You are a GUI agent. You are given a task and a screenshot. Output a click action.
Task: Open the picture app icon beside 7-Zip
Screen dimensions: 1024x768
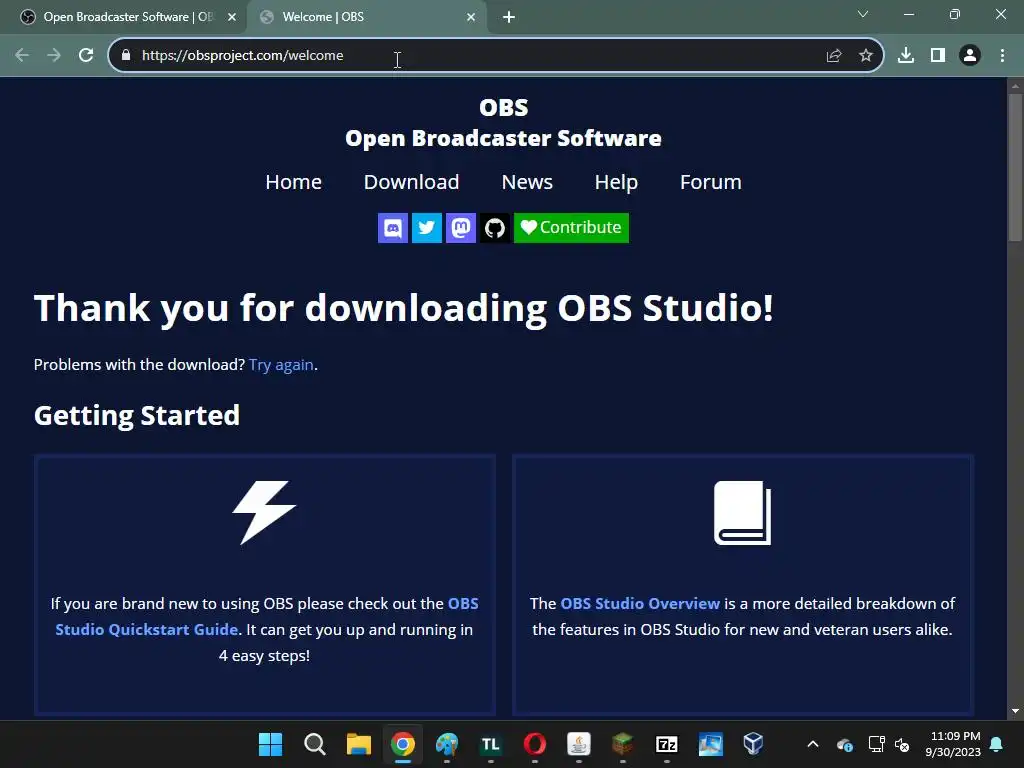pos(711,744)
